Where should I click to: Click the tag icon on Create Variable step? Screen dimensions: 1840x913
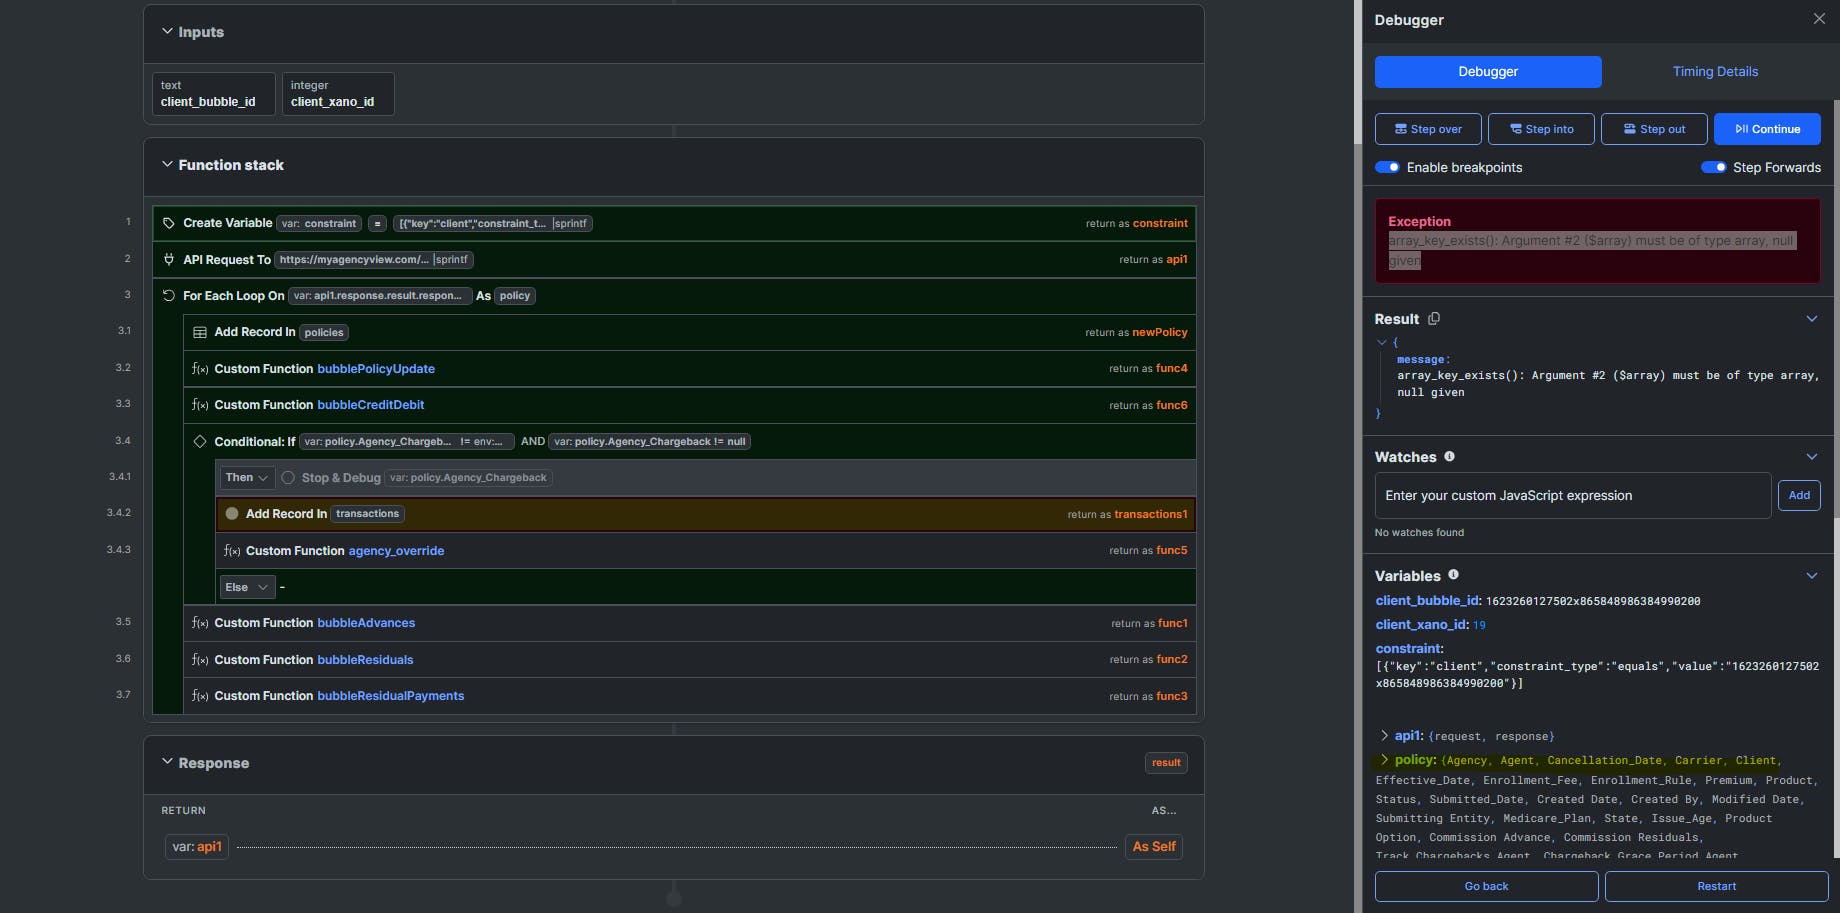click(169, 223)
